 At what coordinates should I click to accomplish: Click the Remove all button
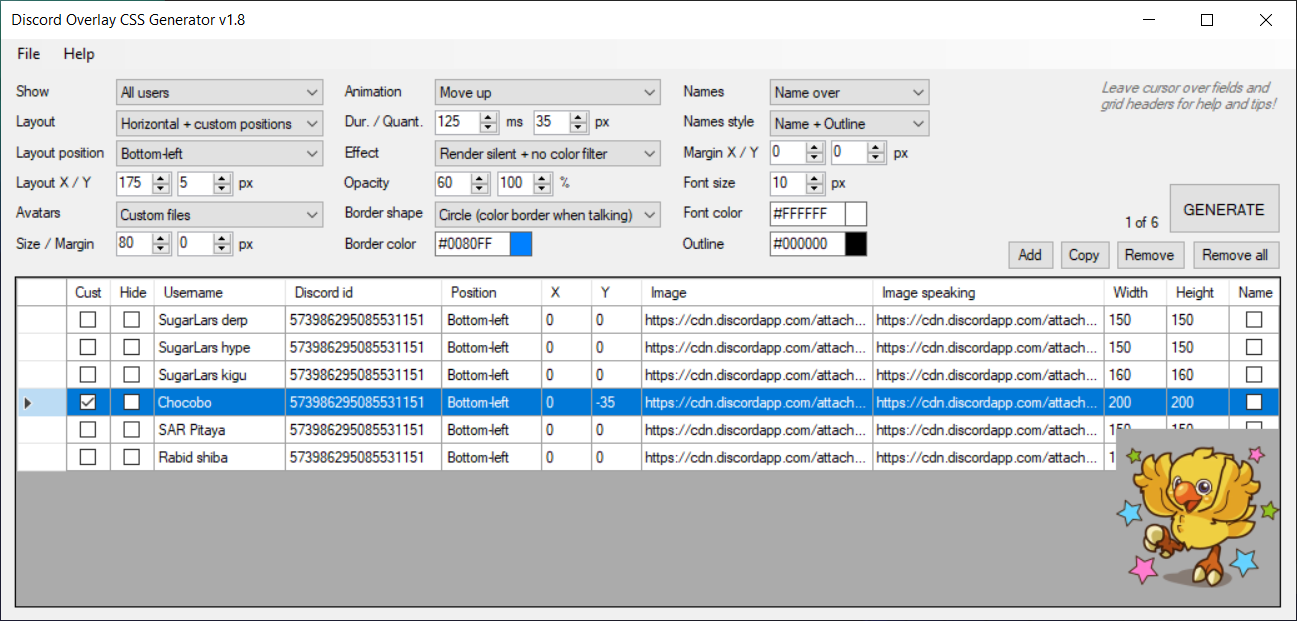pyautogui.click(x=1235, y=255)
